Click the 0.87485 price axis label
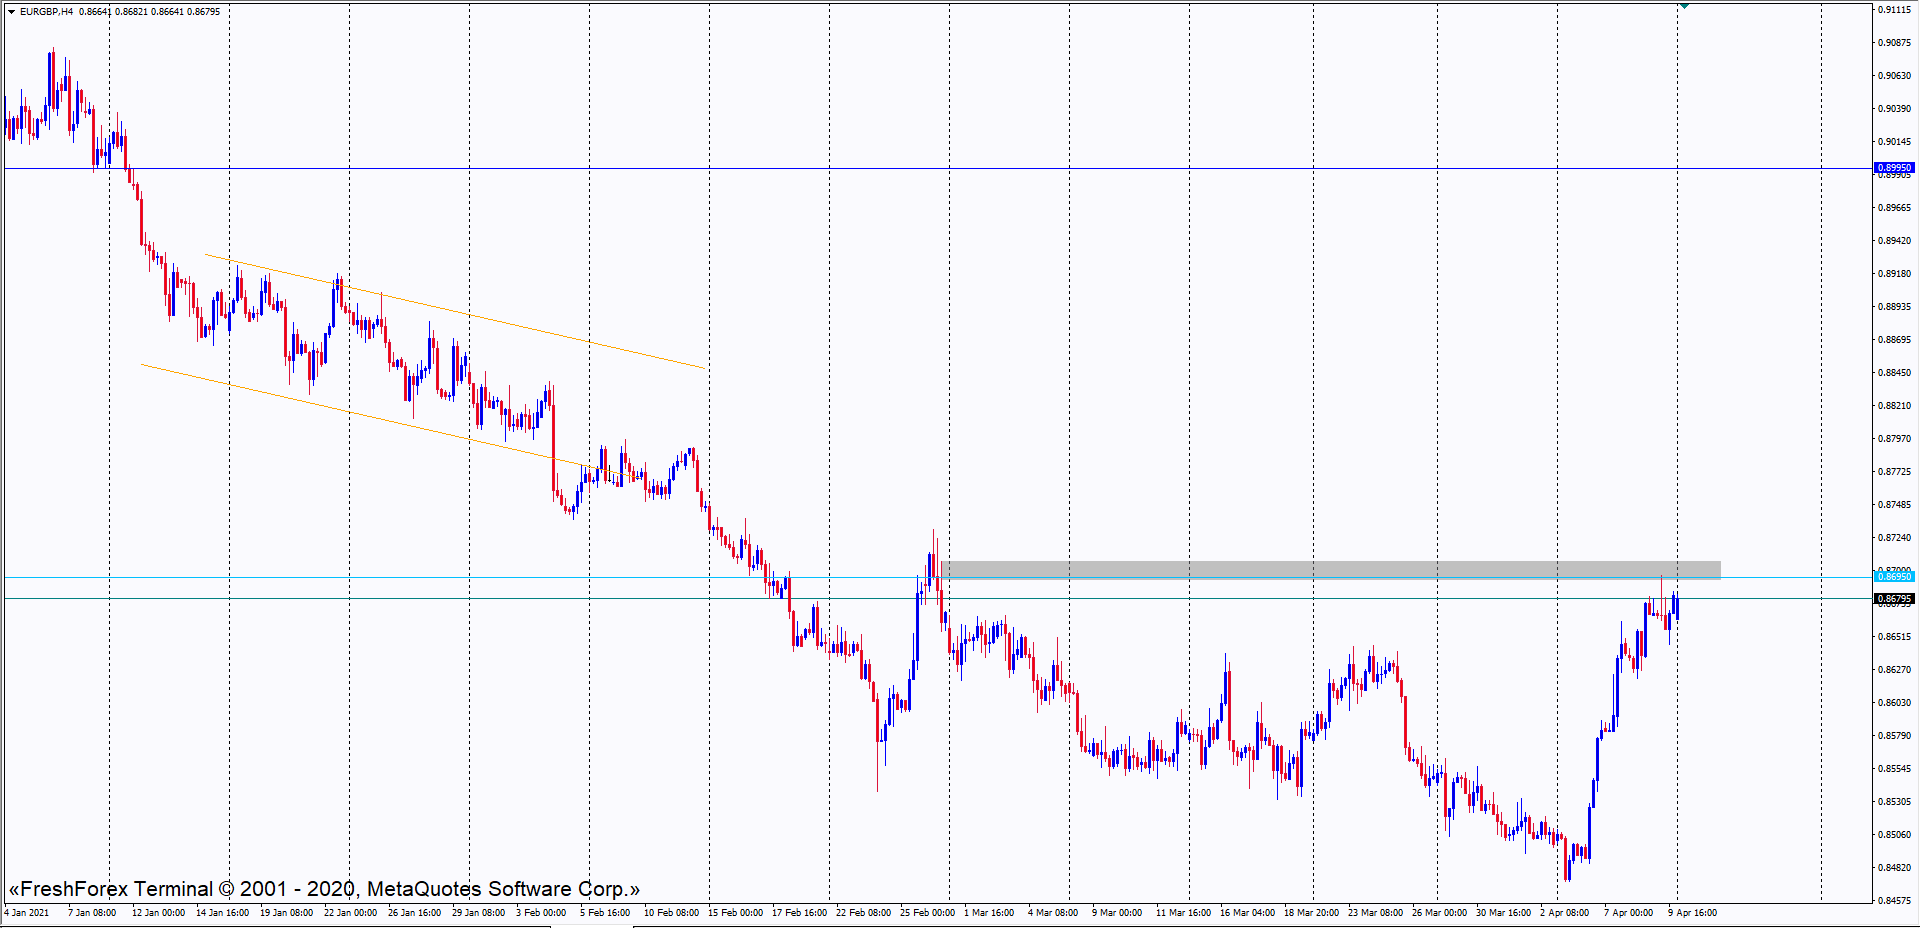The height and width of the screenshot is (928, 1920). pos(1894,505)
